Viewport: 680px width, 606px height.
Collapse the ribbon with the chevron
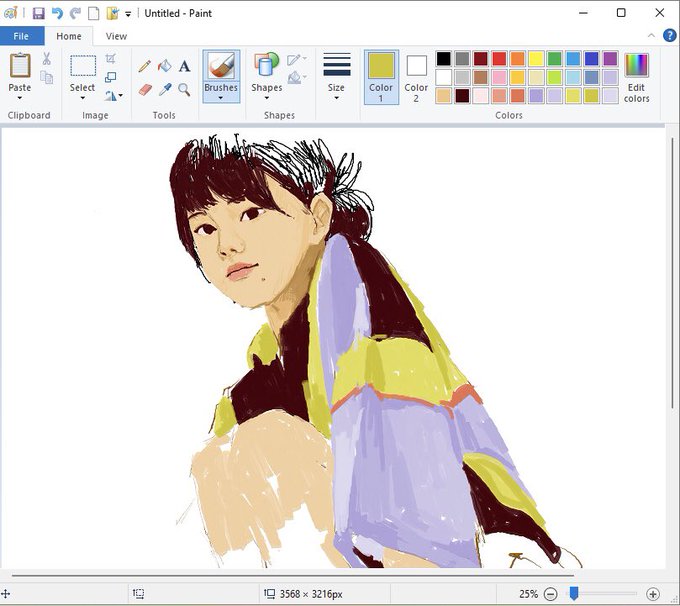click(651, 36)
